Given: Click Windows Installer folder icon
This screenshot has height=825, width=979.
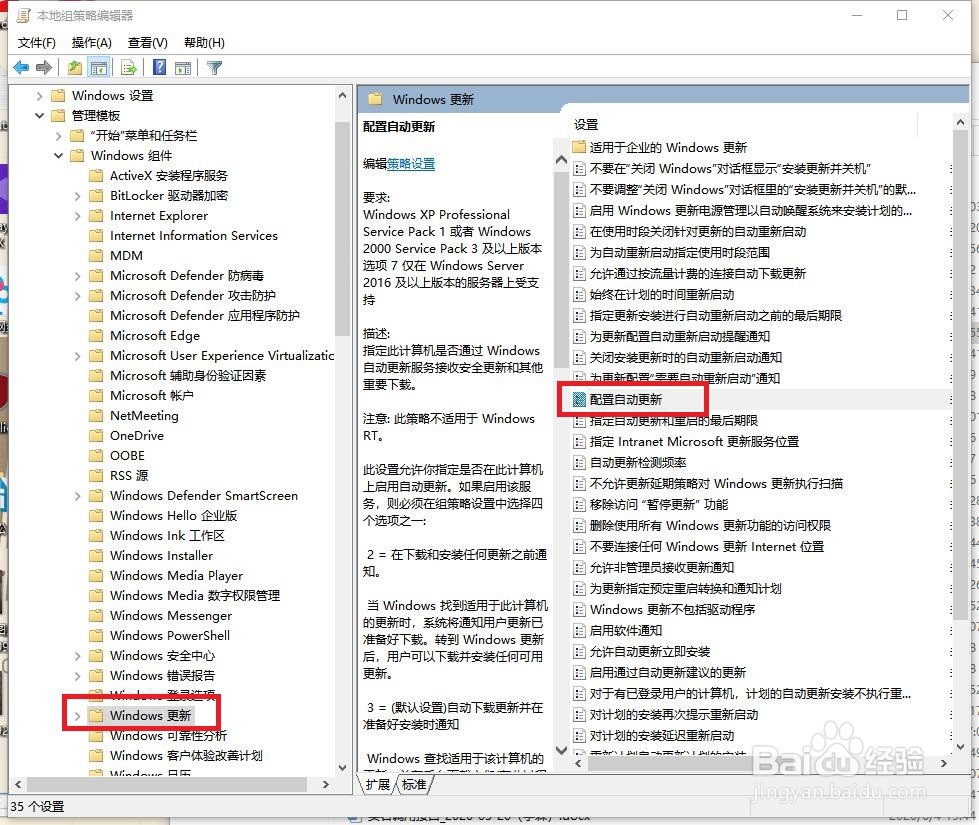Looking at the screenshot, I should click(96, 555).
